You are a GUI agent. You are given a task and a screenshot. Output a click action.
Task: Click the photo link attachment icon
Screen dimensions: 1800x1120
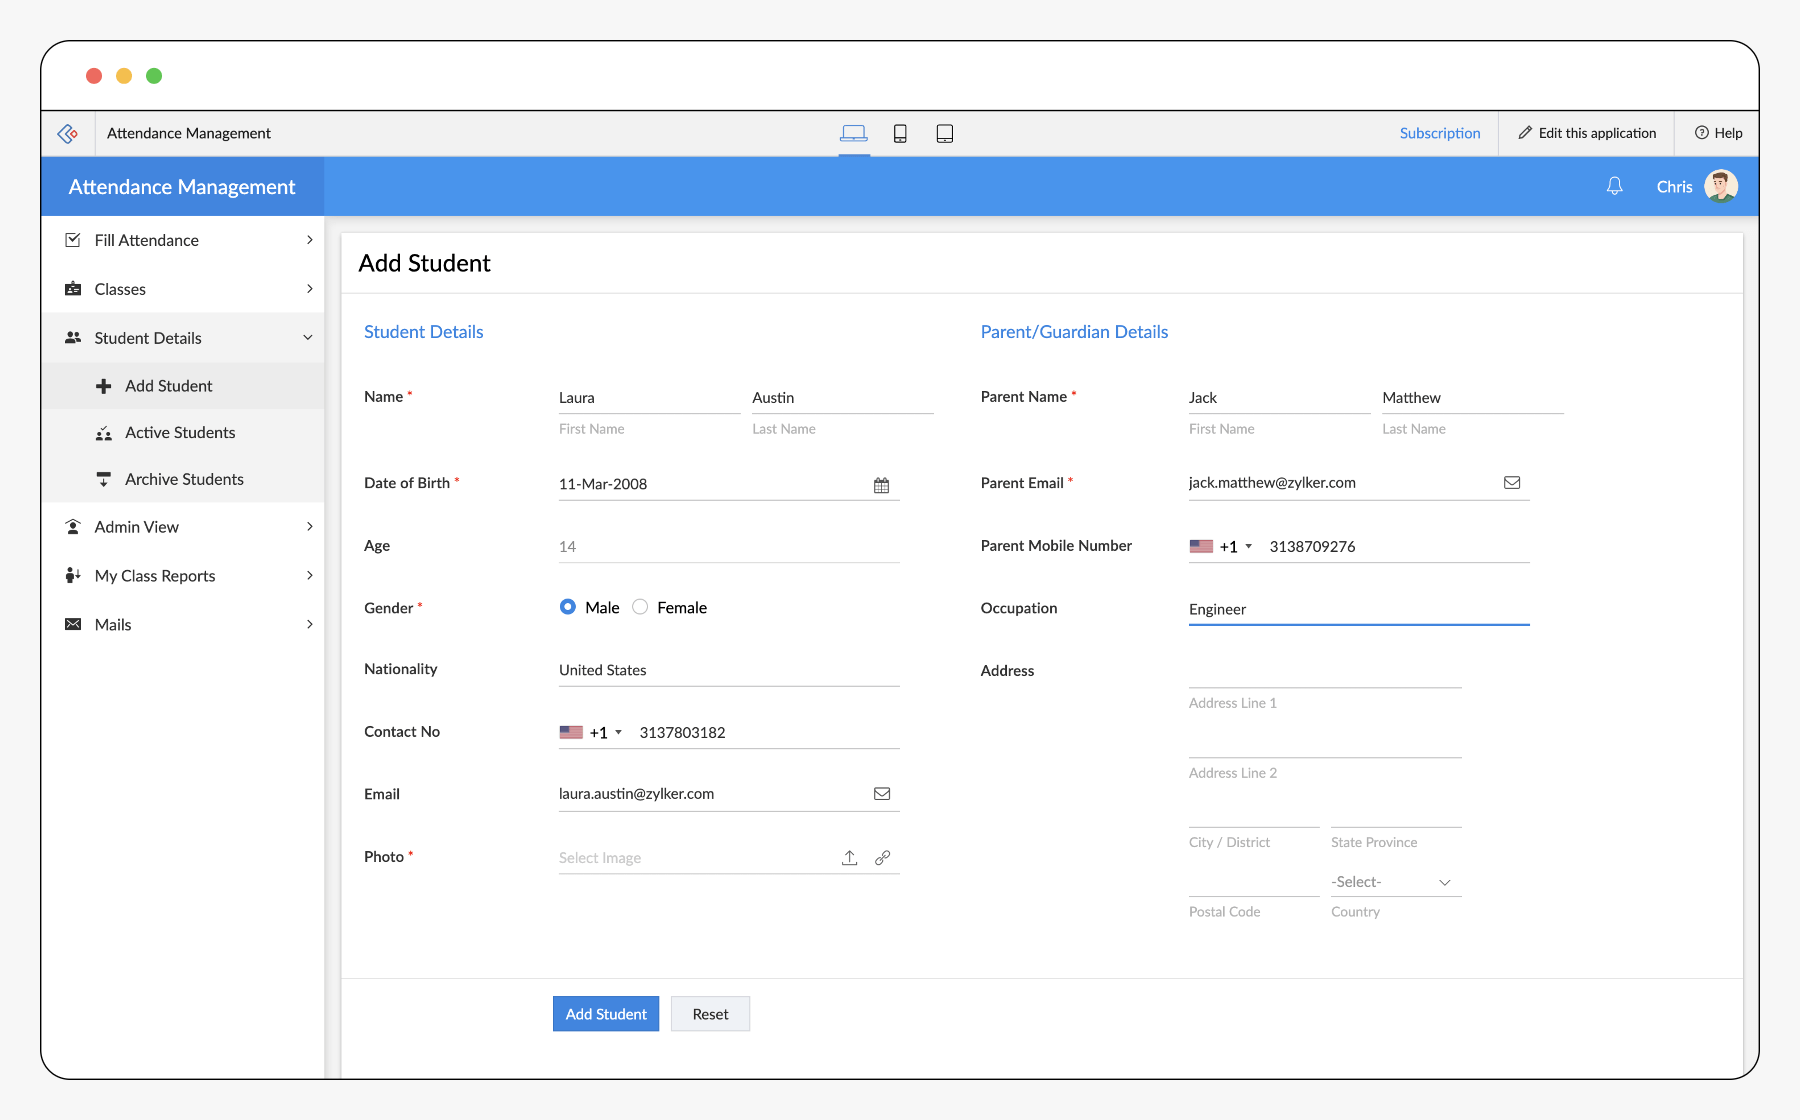(x=882, y=858)
